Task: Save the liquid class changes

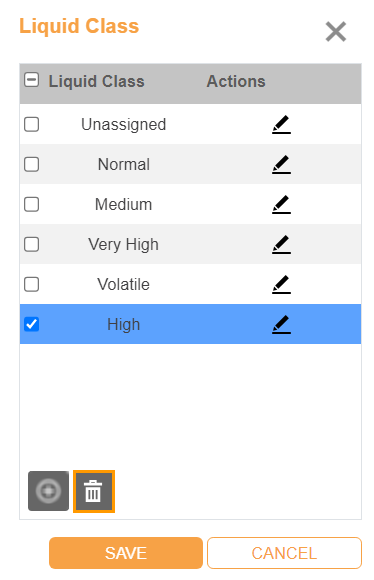Action: pos(126,553)
